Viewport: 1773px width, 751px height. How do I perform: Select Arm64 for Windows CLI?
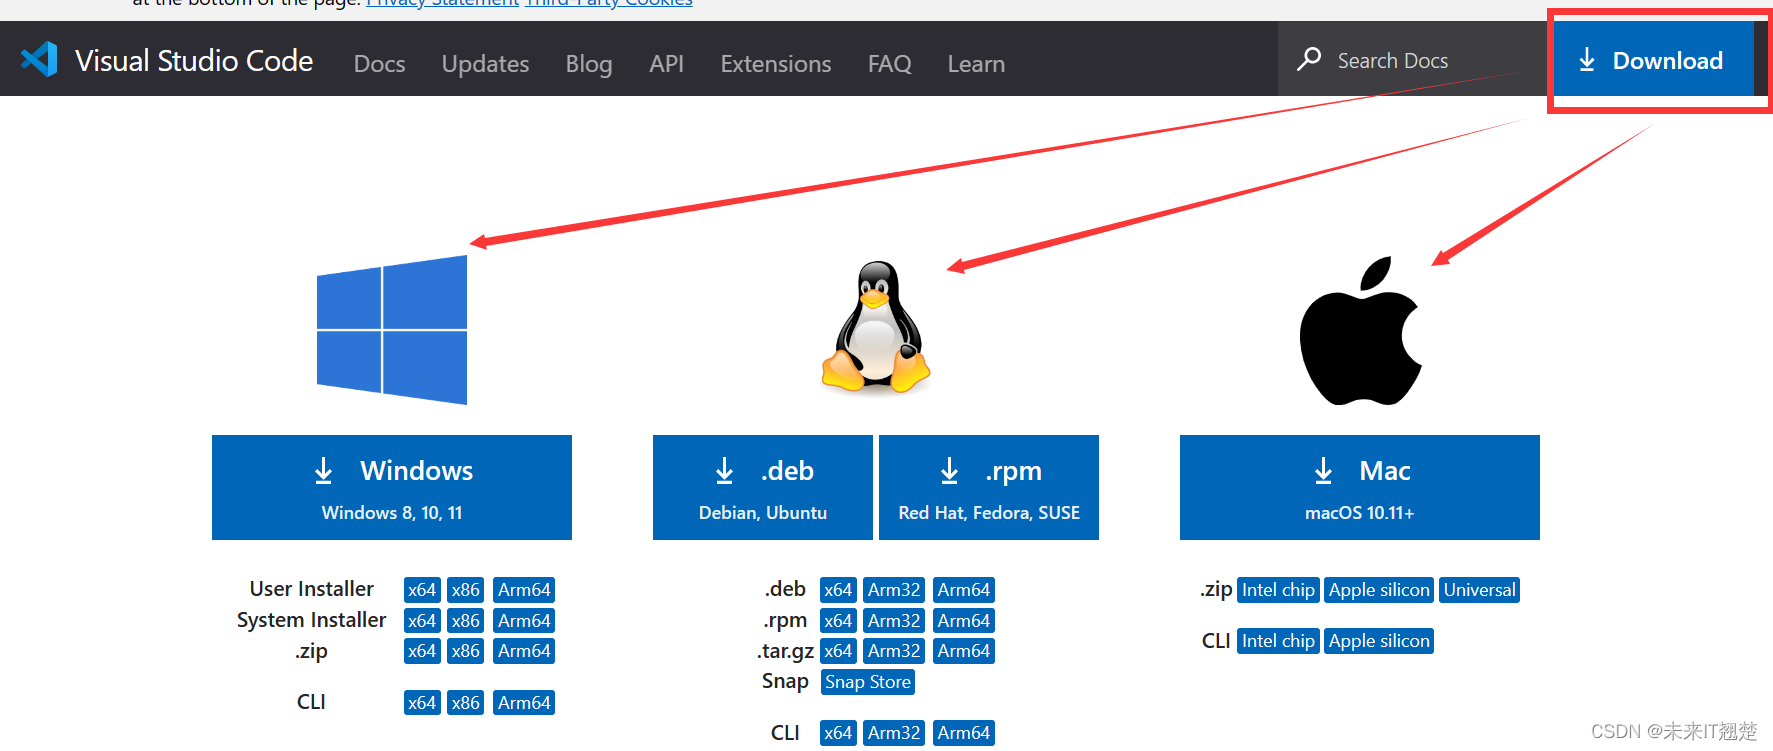point(524,703)
